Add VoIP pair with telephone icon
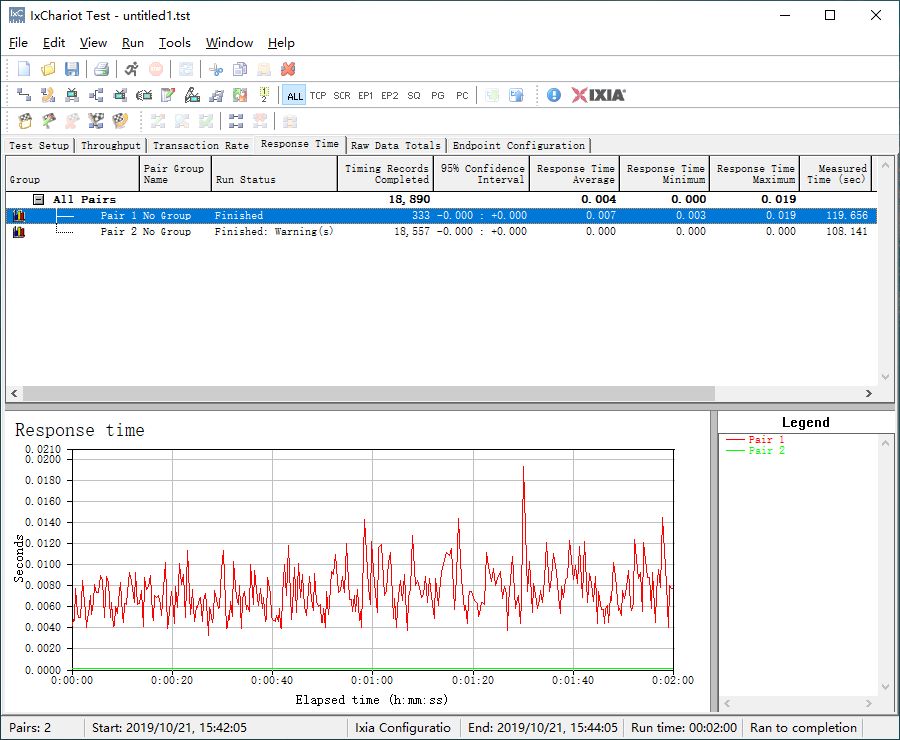 click(48, 95)
